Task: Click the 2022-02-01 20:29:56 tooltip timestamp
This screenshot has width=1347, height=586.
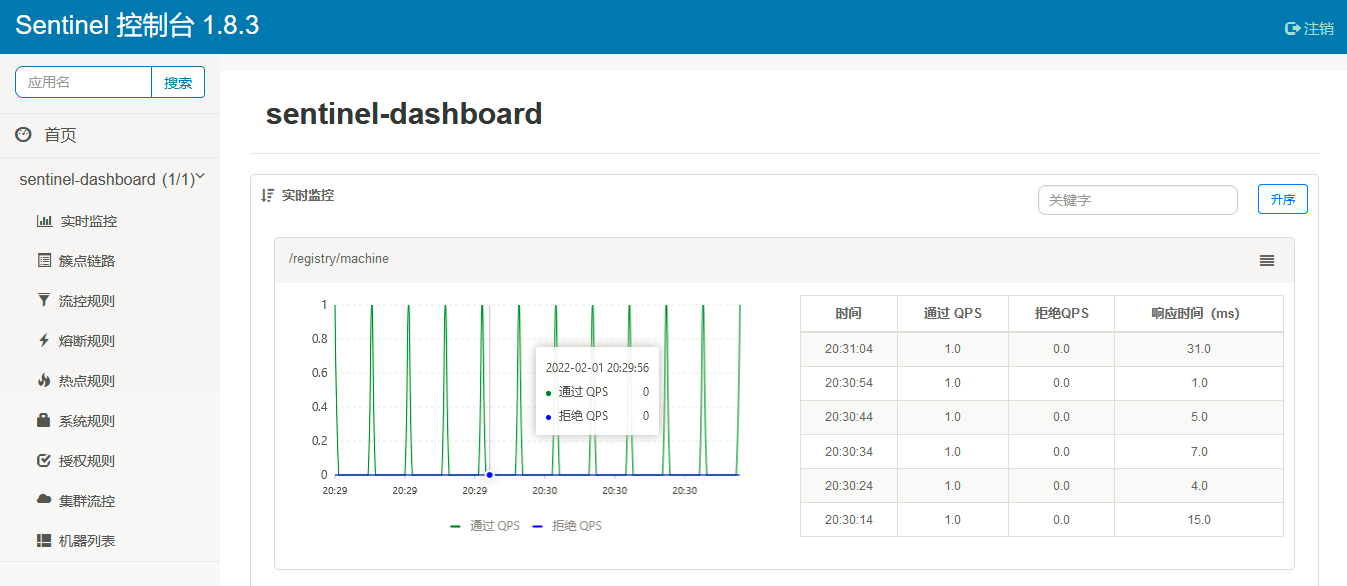Action: 597,369
